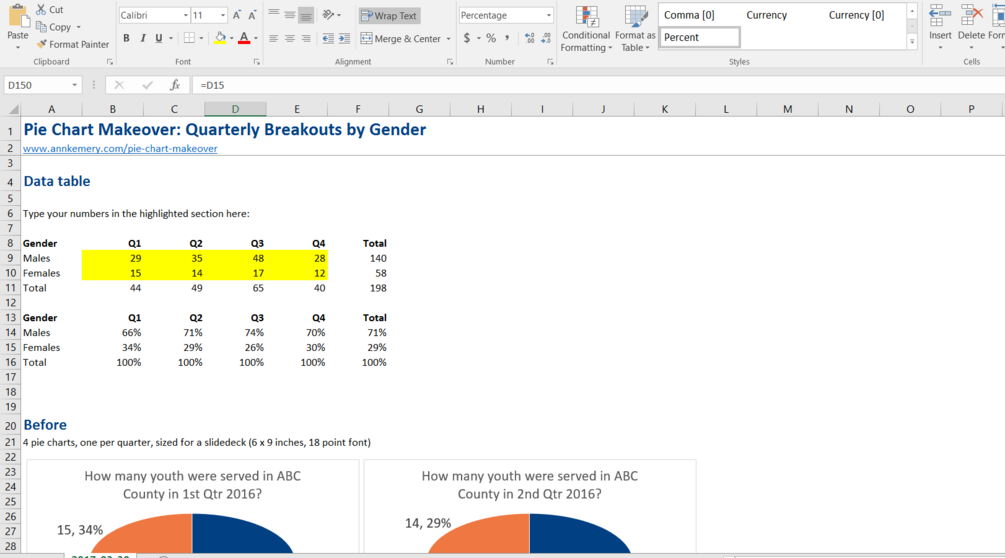Apply the Percent cell style
Viewport: 1005px width, 558px height.
pyautogui.click(x=699, y=37)
